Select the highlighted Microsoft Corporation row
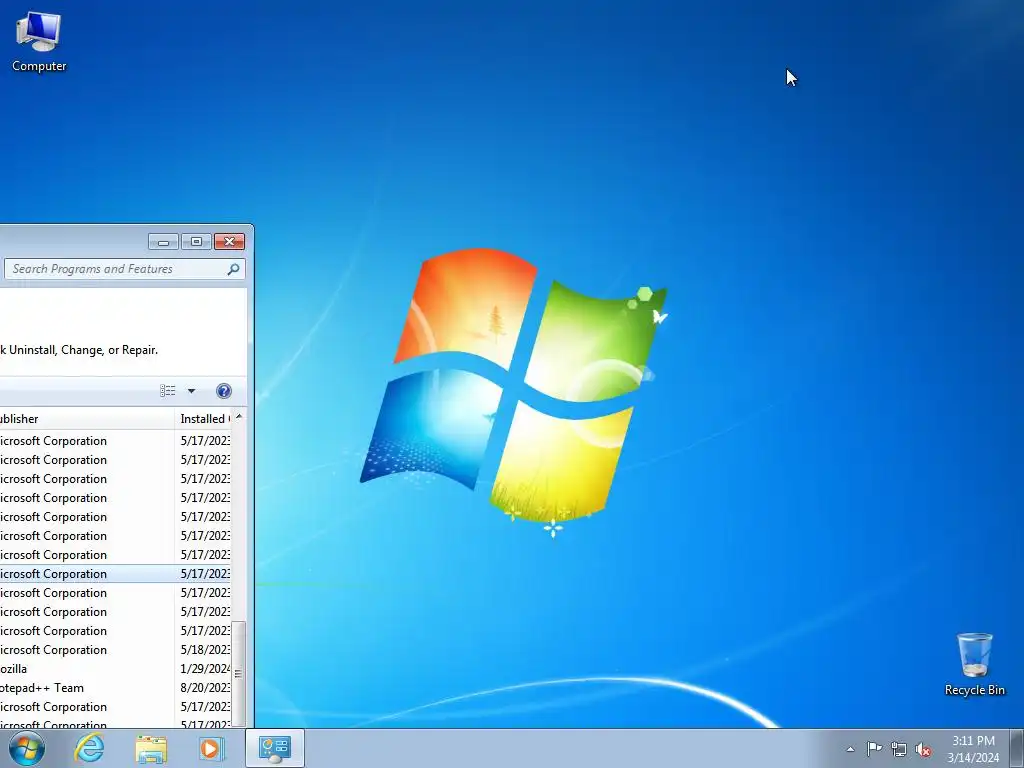 pos(115,573)
